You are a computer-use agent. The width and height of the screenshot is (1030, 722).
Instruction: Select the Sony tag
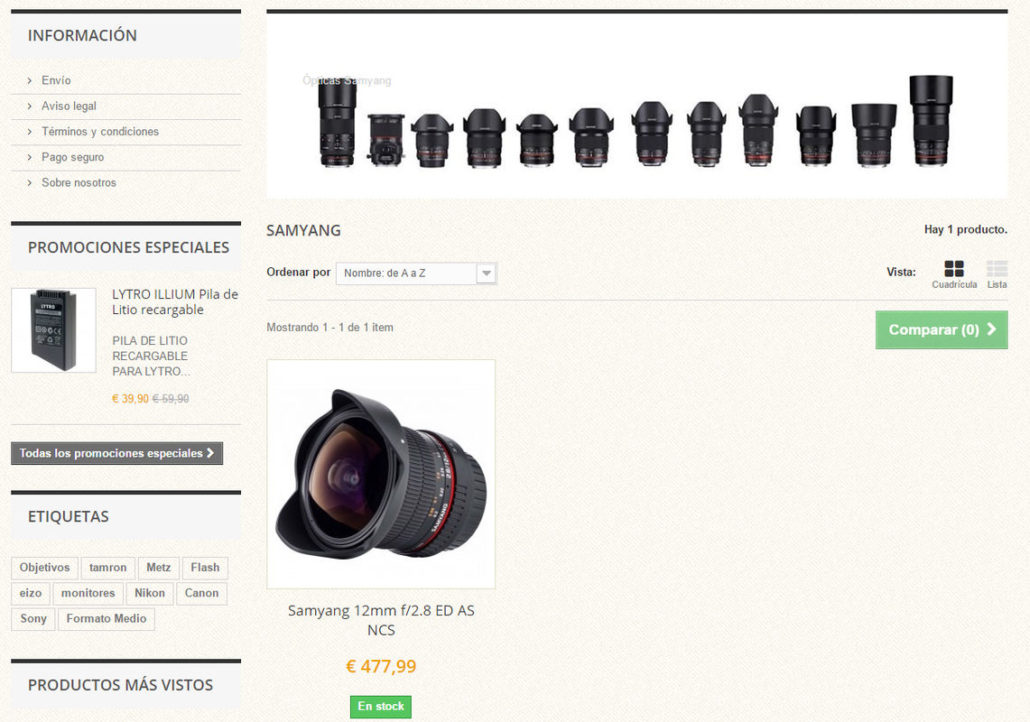coord(34,619)
